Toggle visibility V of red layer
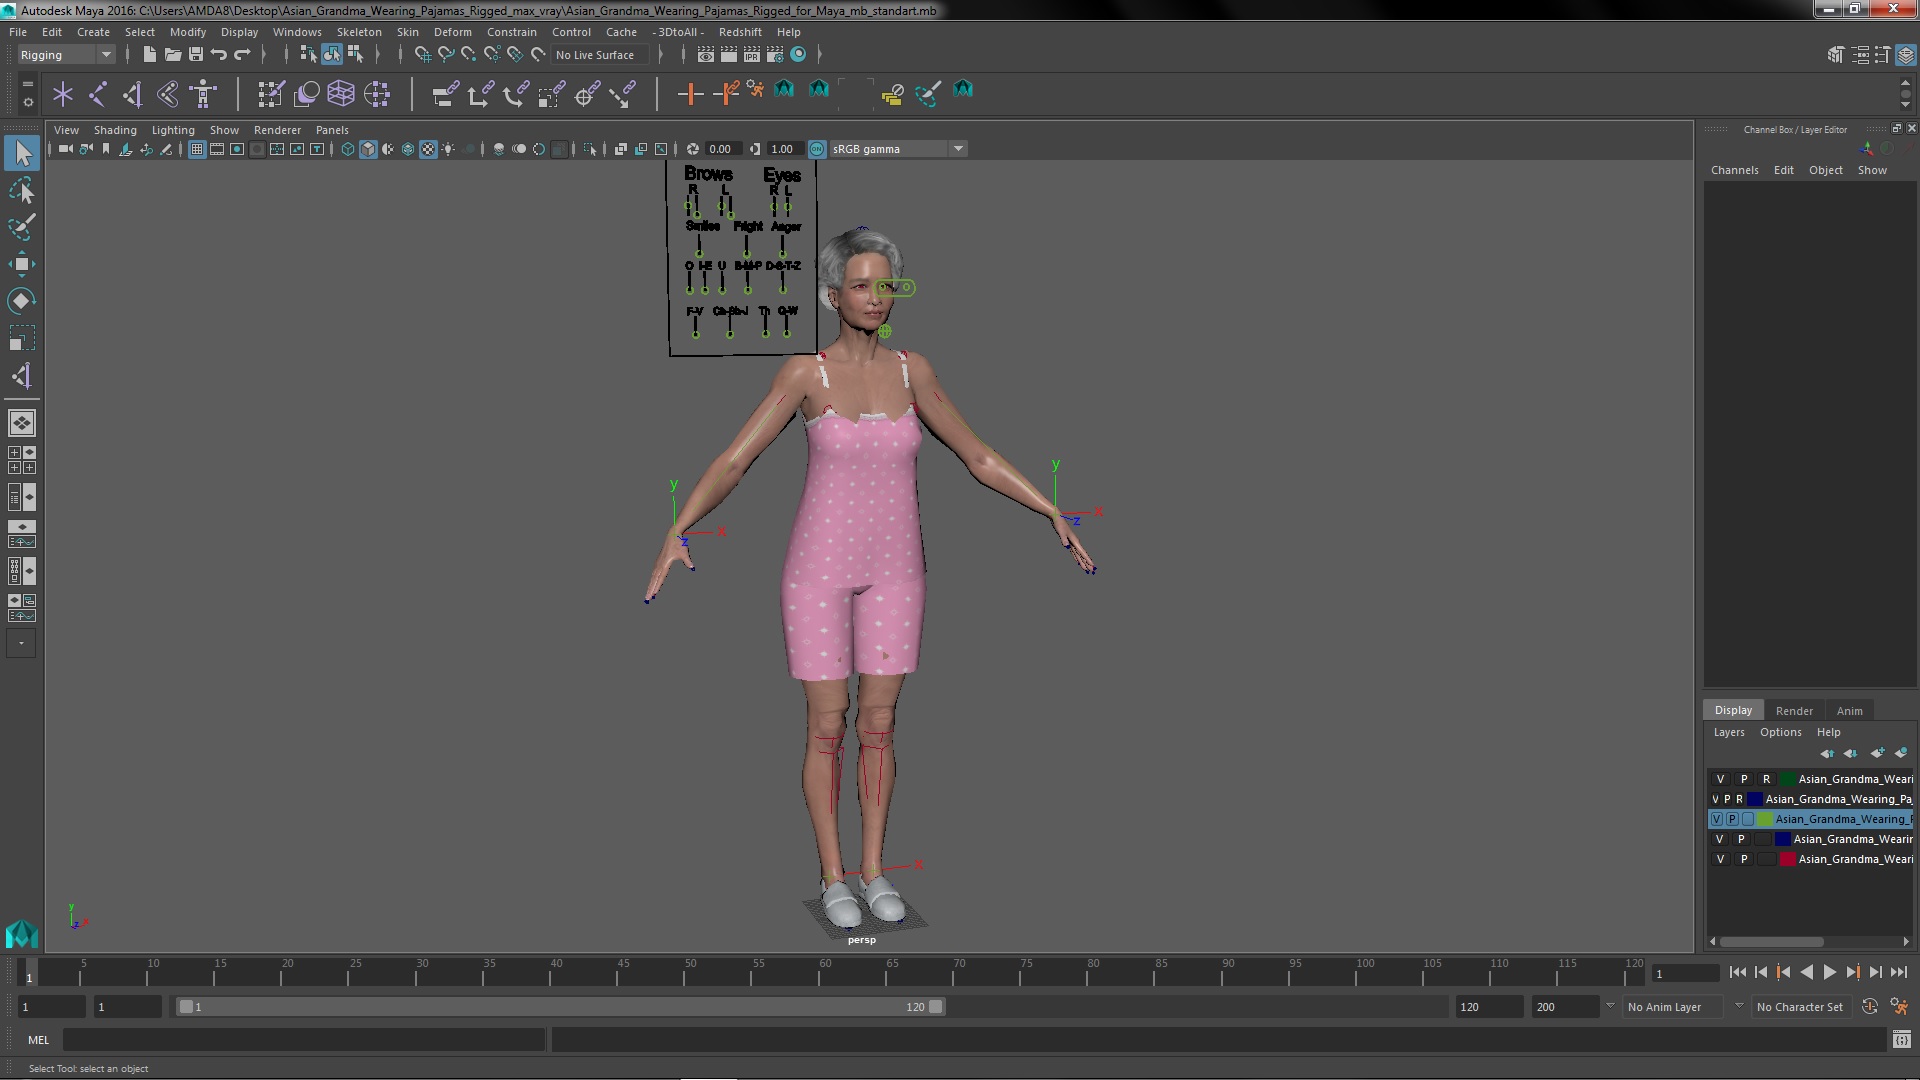This screenshot has height=1080, width=1920. tap(1720, 859)
